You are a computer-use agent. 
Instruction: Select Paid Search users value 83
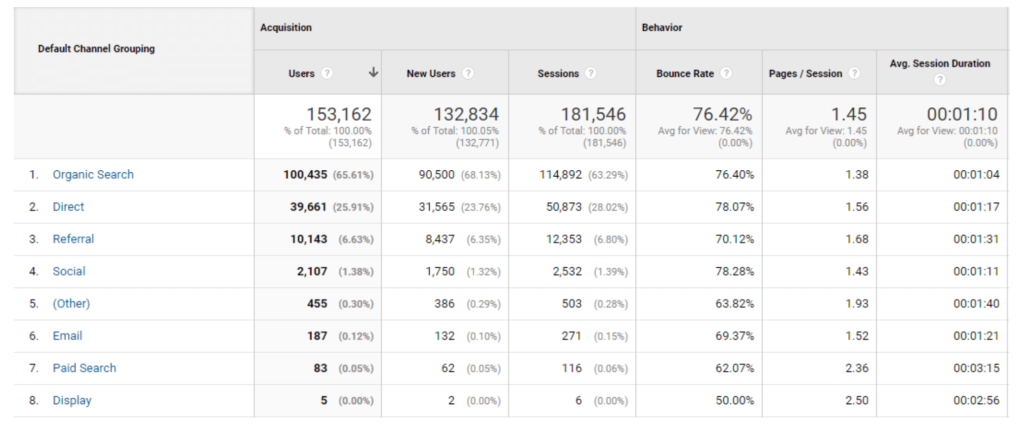tap(321, 368)
